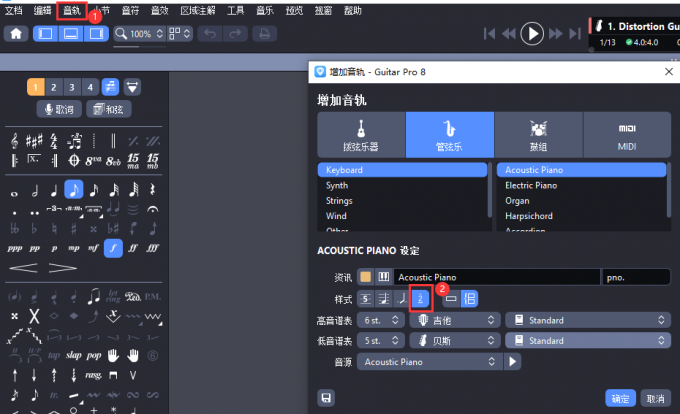The image size is (680, 414).
Task: Click the 取消 button
Action: pyautogui.click(x=654, y=398)
